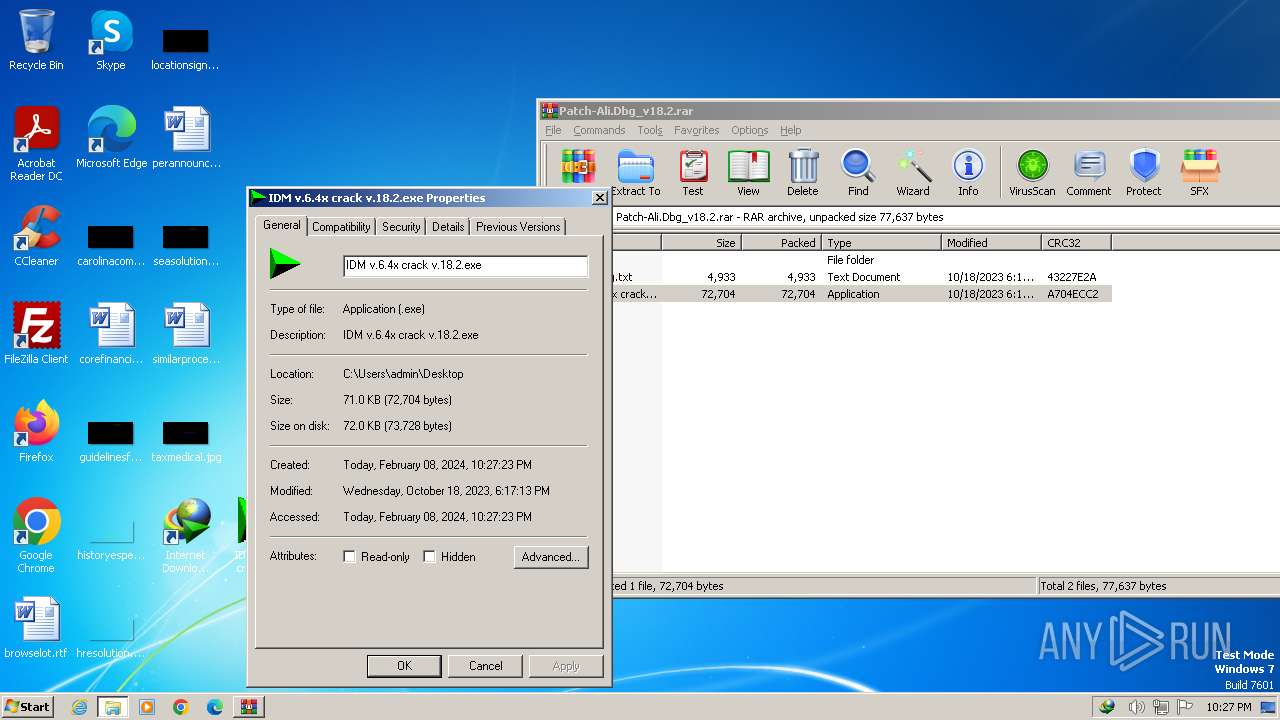
Task: Open Edge from the taskbar
Action: click(215, 707)
